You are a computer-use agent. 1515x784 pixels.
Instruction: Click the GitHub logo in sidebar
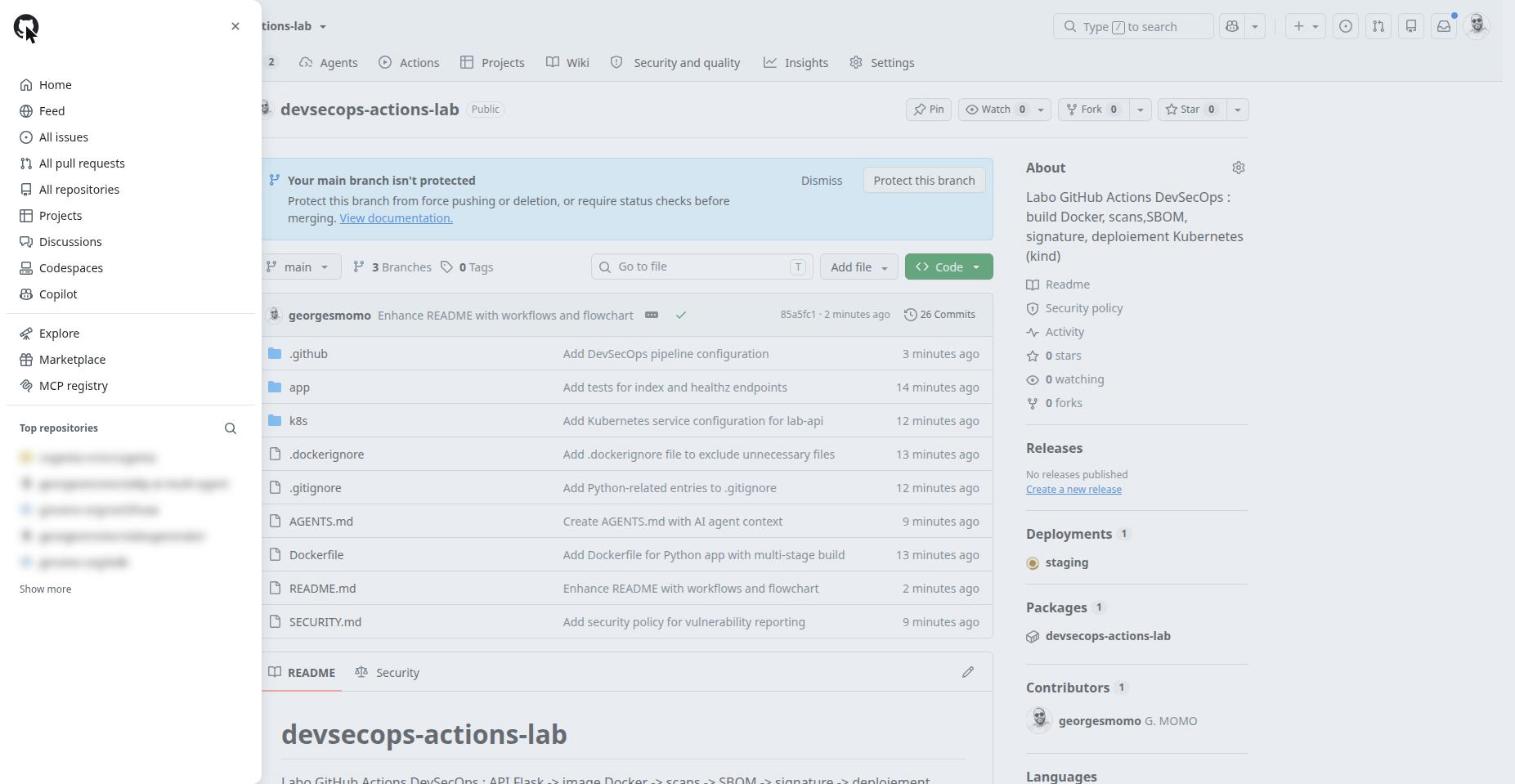pos(26,27)
